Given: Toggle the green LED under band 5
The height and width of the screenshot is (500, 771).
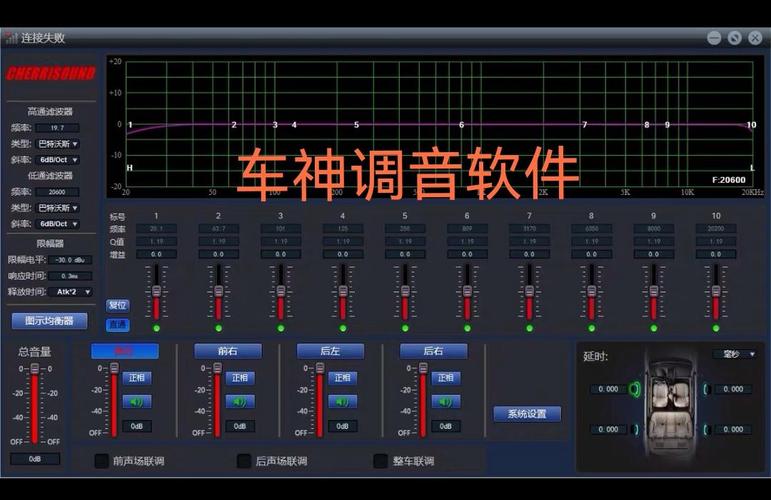Looking at the screenshot, I should [405, 328].
